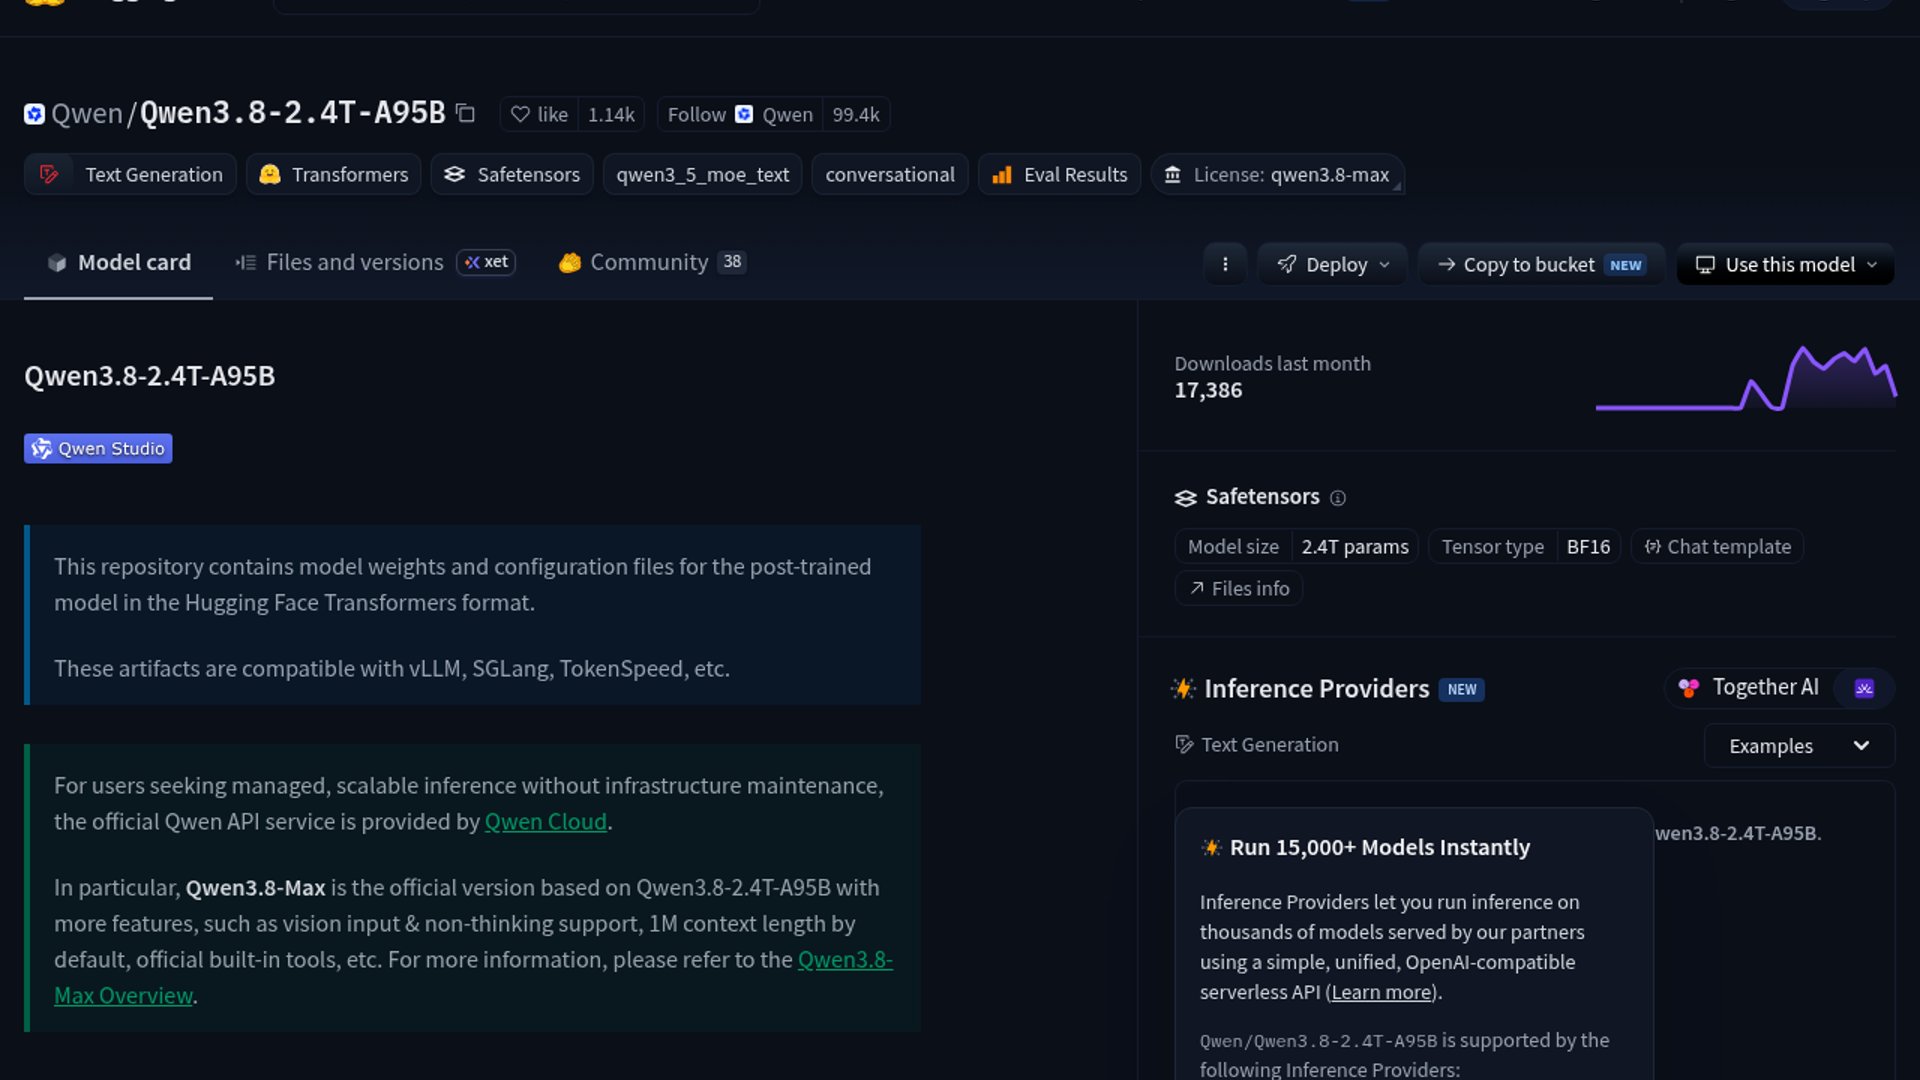
Task: Open the Qwen Studio badge
Action: [98, 448]
